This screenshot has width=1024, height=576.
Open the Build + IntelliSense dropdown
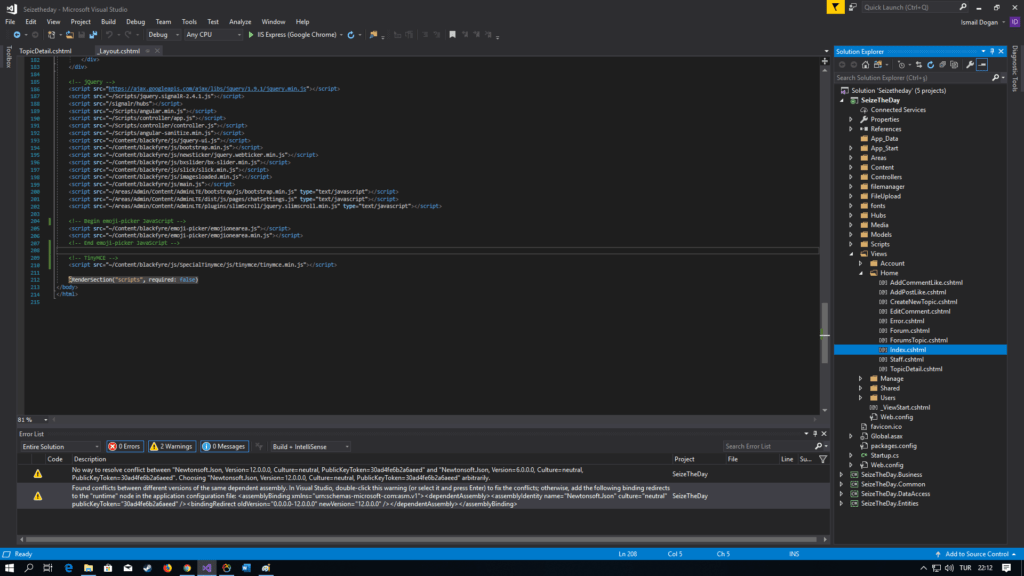point(310,447)
